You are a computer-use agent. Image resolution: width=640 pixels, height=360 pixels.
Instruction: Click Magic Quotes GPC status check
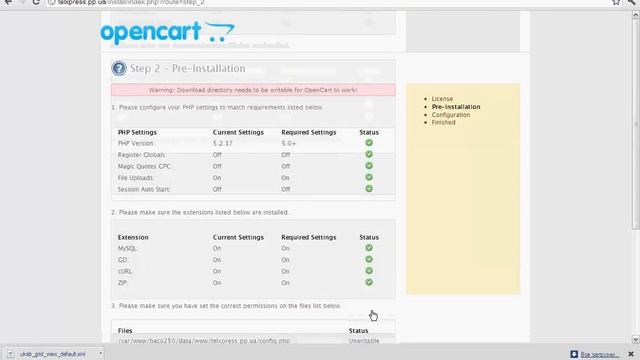coord(369,166)
